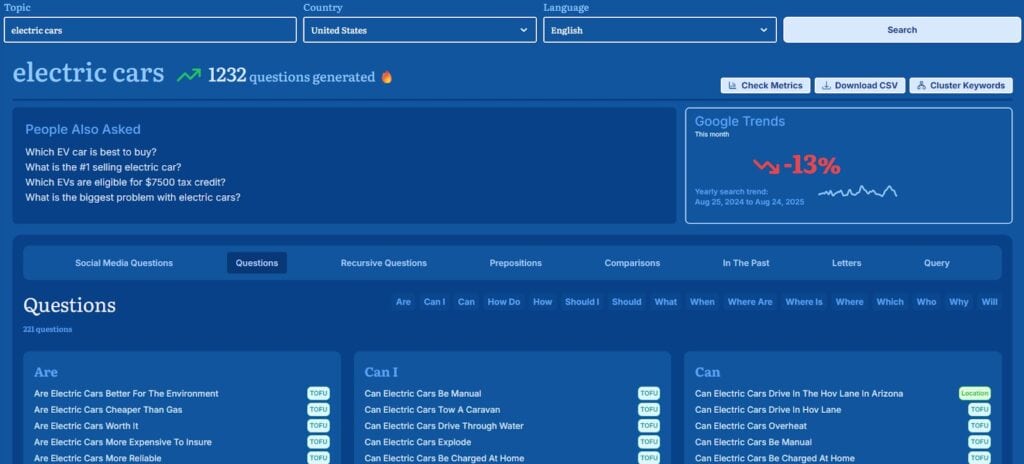Select the Where Are filter link
Viewport: 1024px width, 464px height.
coord(750,302)
